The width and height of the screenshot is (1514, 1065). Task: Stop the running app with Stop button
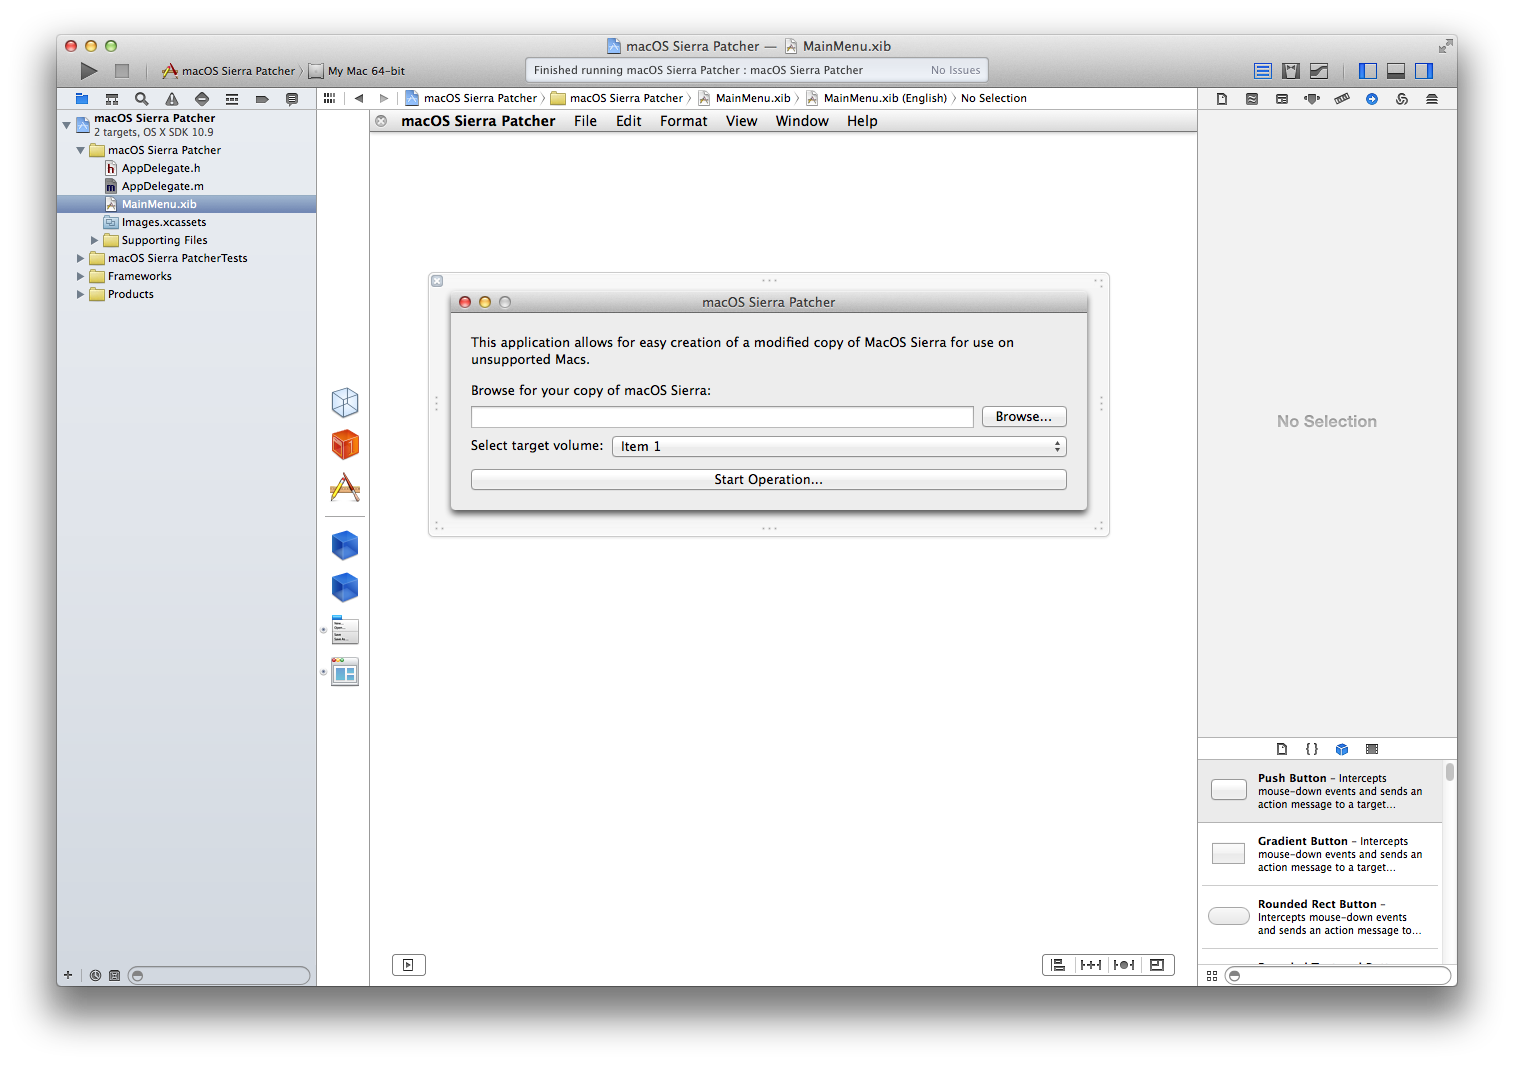pyautogui.click(x=122, y=71)
